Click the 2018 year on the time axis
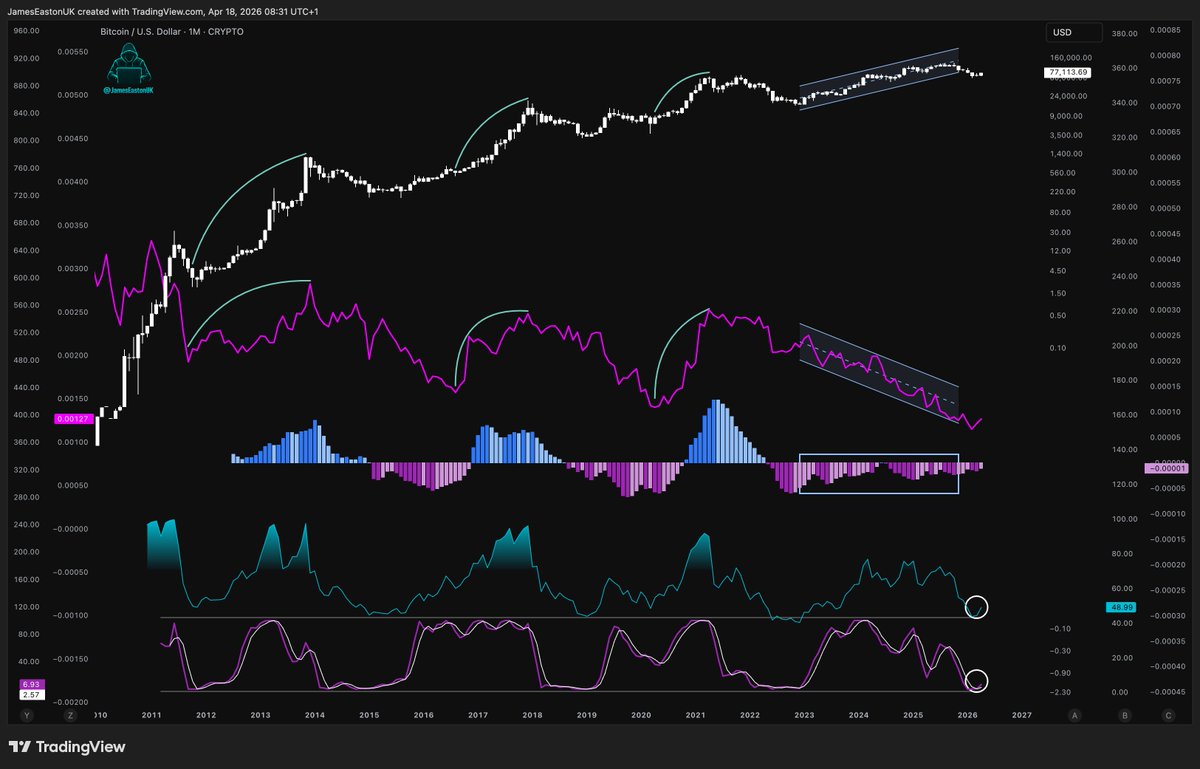1200x769 pixels. coord(532,716)
